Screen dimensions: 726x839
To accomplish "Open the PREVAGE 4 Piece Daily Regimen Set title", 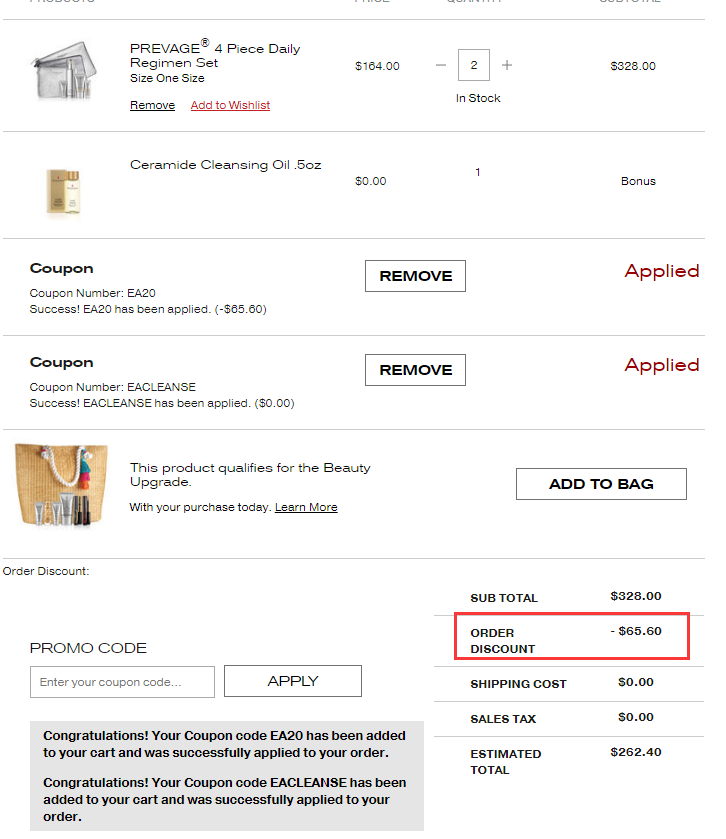I will pyautogui.click(x=215, y=55).
